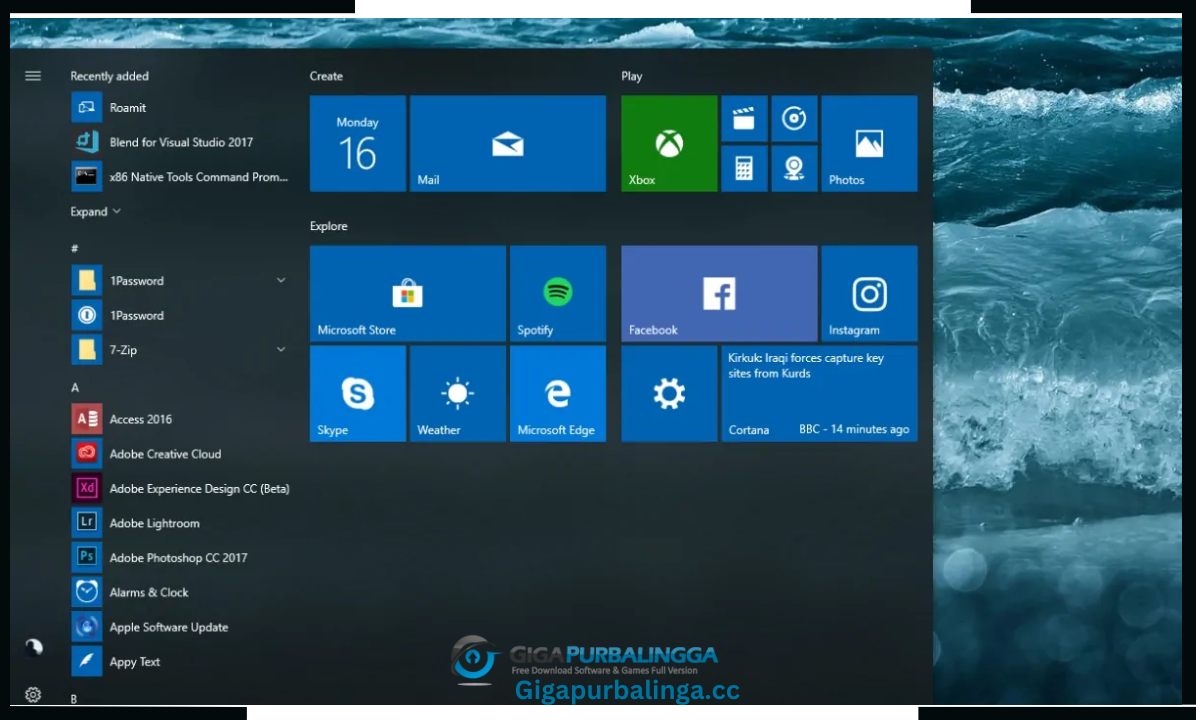
Task: Open Settings gear in Start sidebar
Action: coord(33,694)
